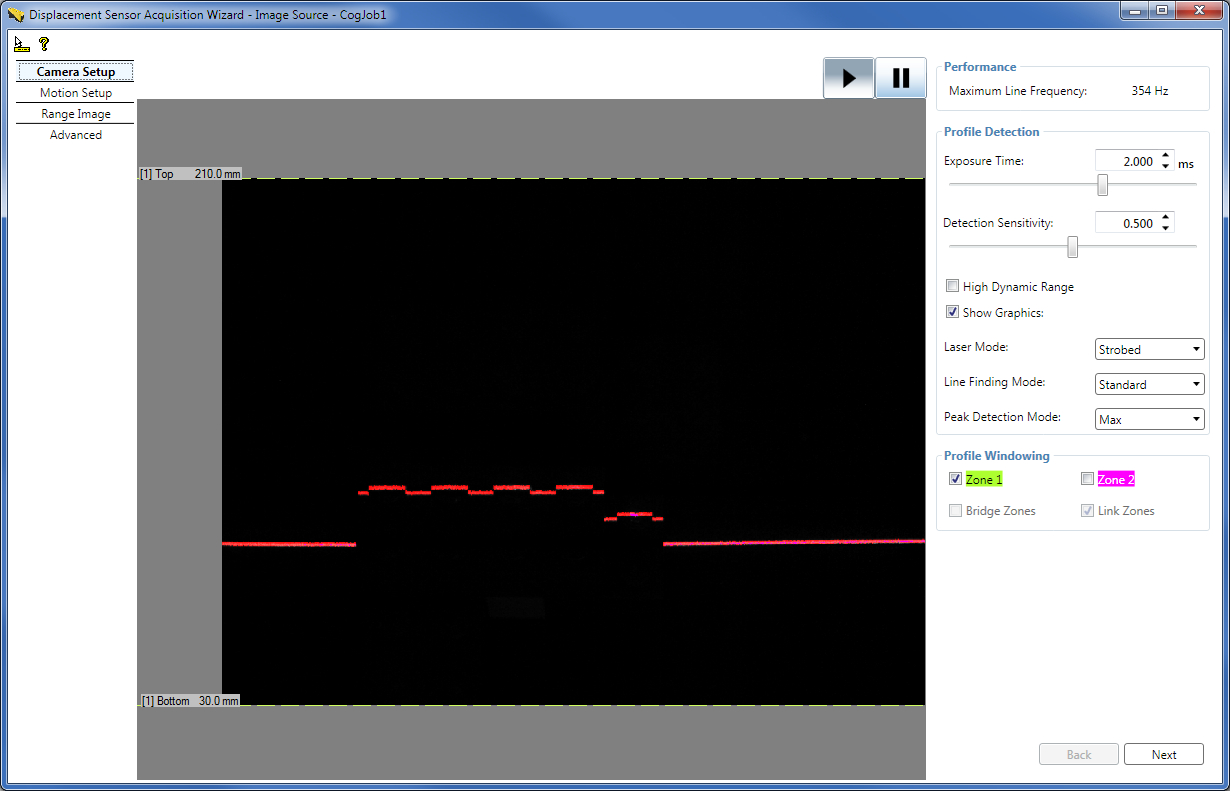
Task: Disable Show Graphics
Action: tap(952, 311)
